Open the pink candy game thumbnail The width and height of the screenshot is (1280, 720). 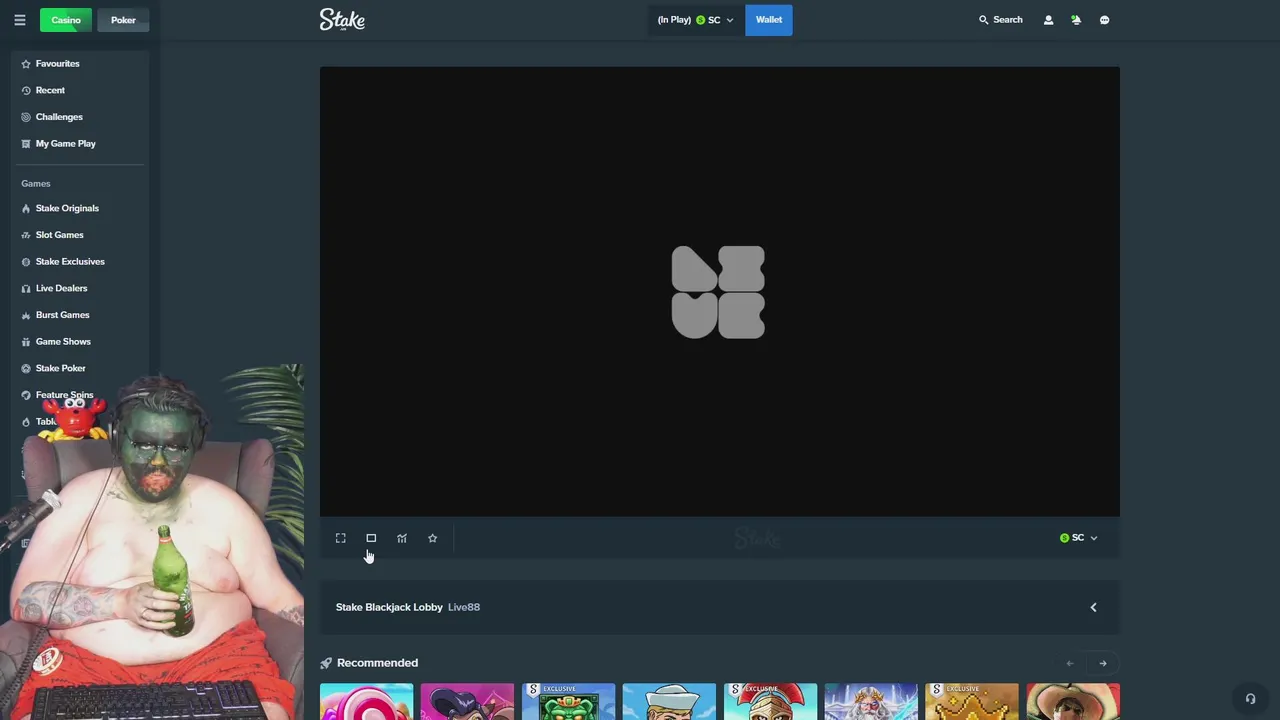pos(366,702)
